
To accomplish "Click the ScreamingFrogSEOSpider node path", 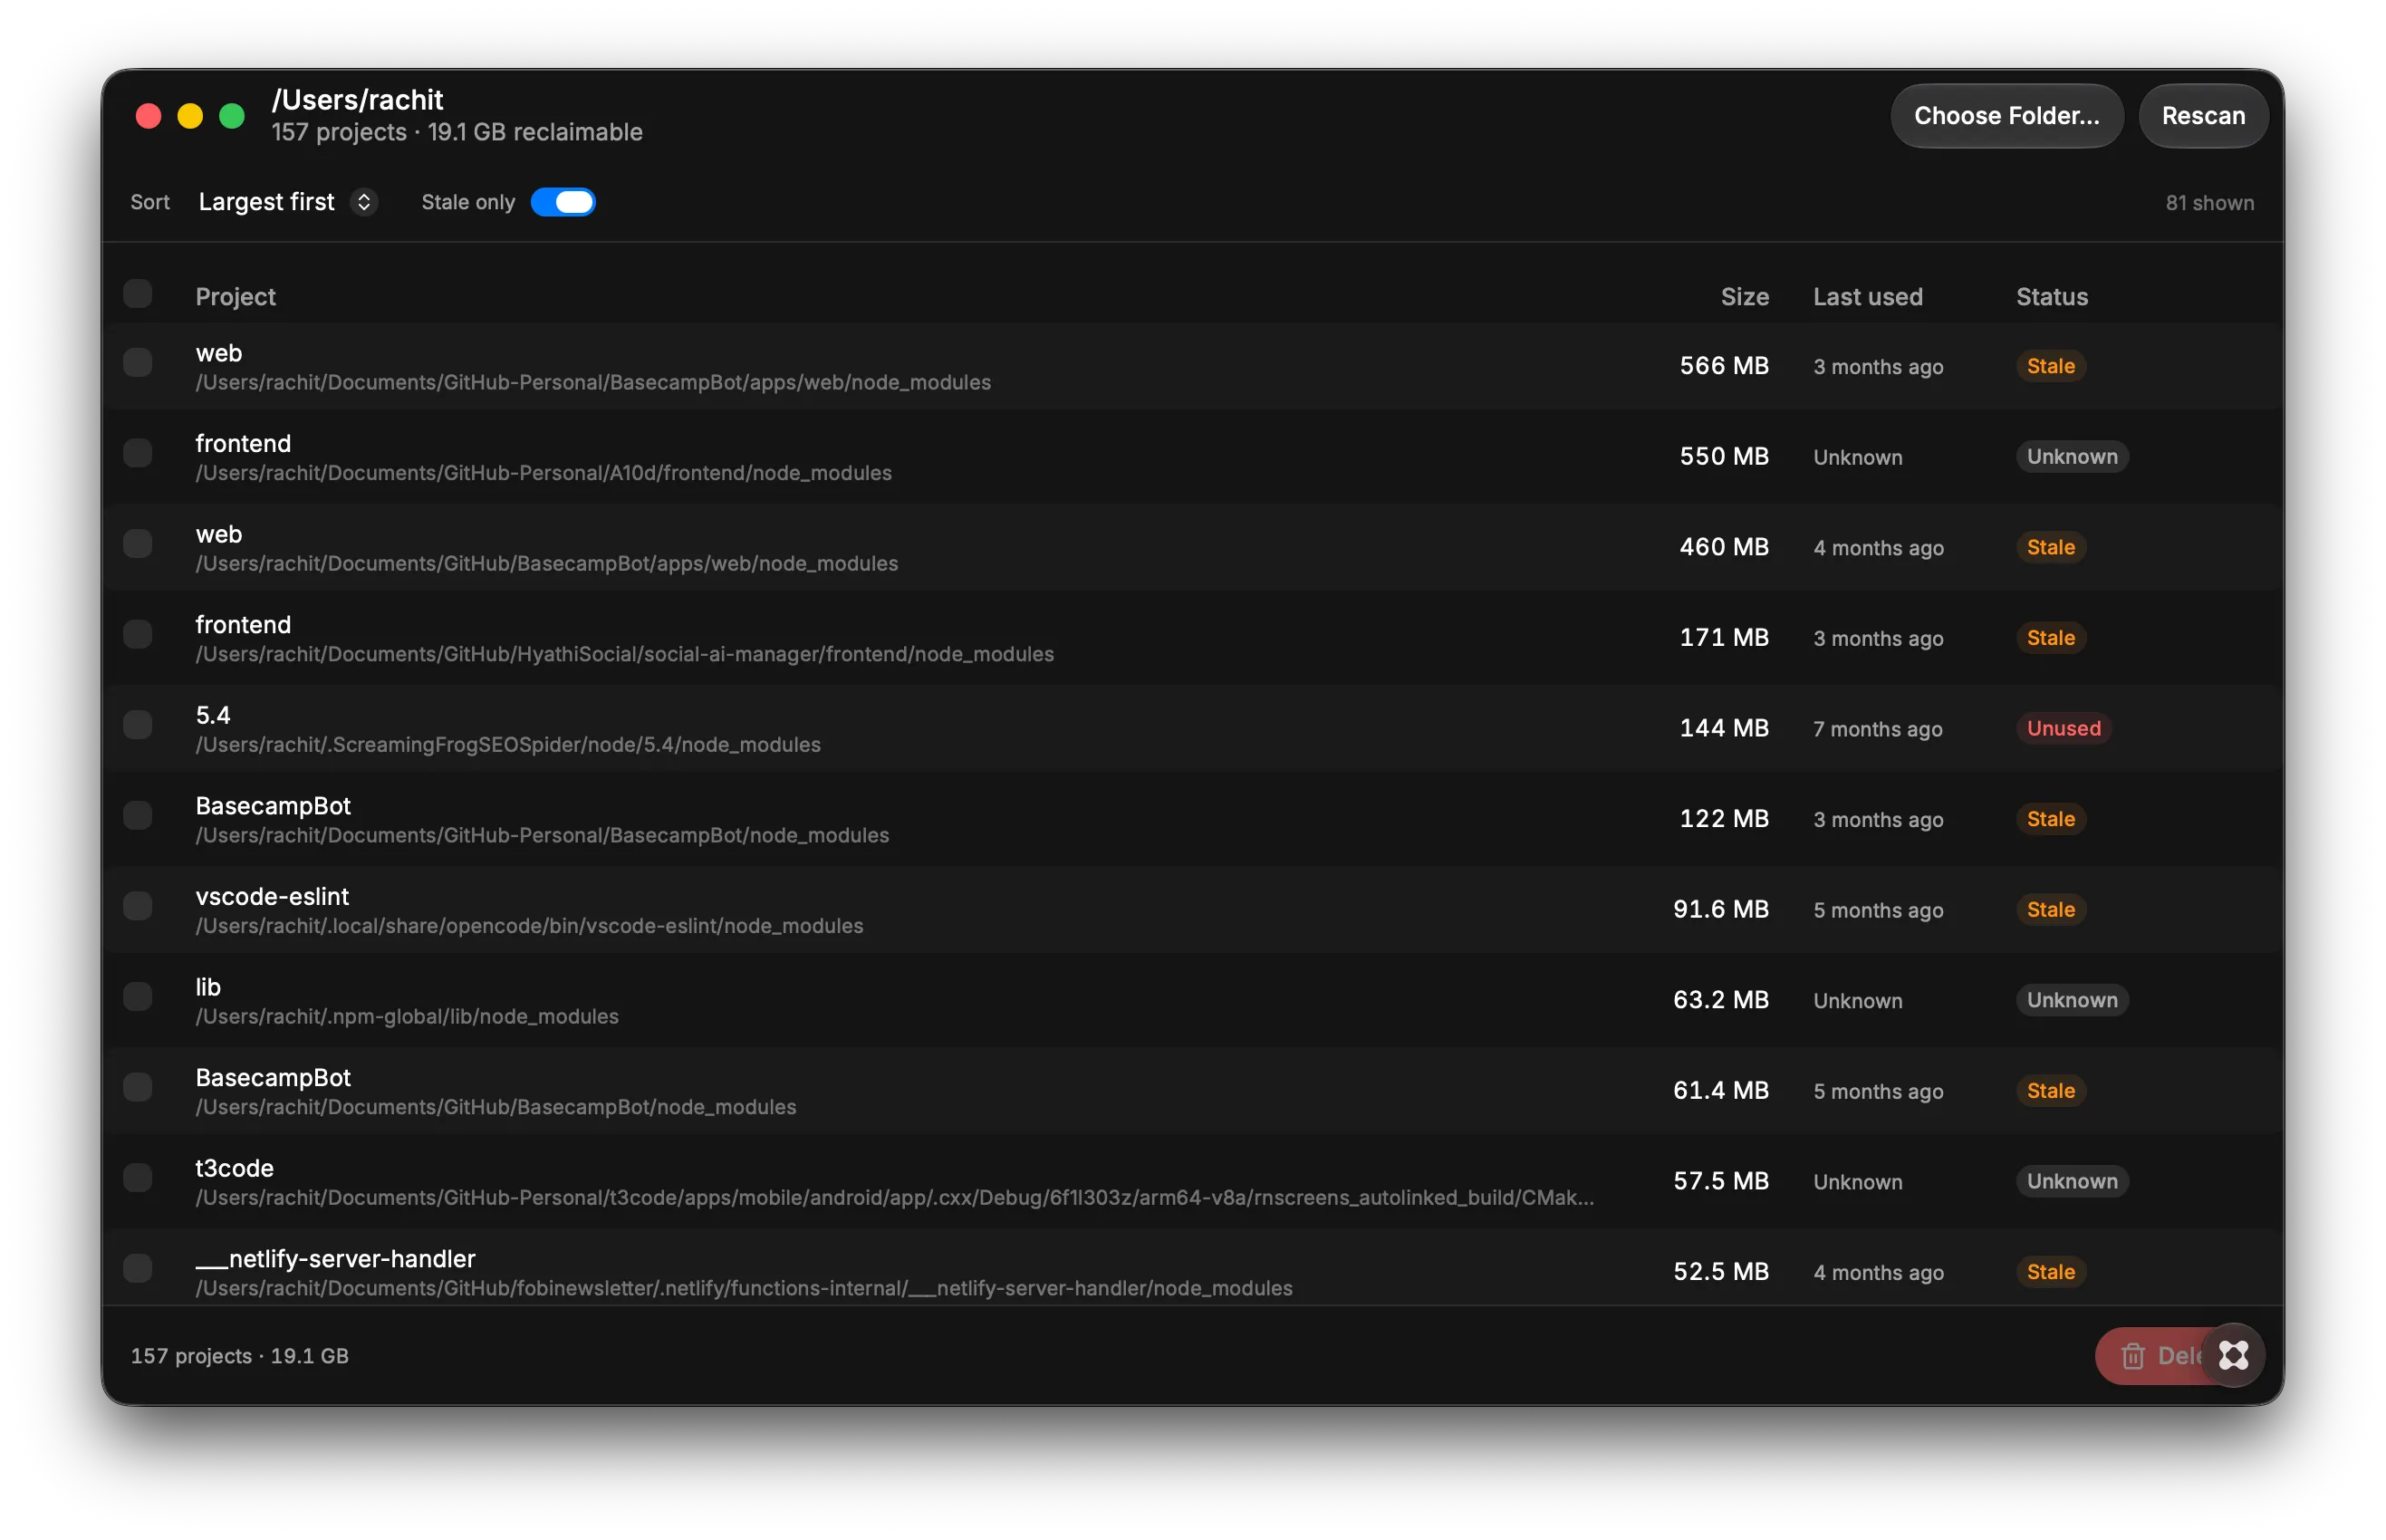I will 508,745.
